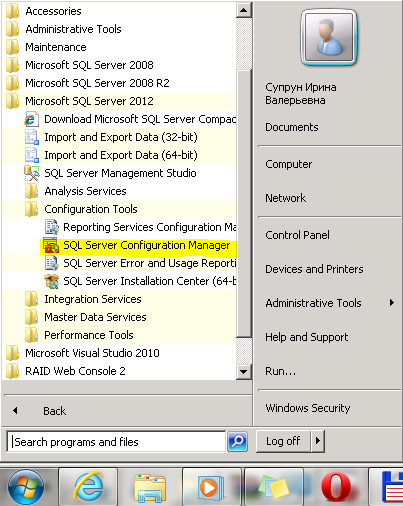This screenshot has height=506, width=403.
Task: Open Control Panel from the right pane
Action: (x=297, y=235)
